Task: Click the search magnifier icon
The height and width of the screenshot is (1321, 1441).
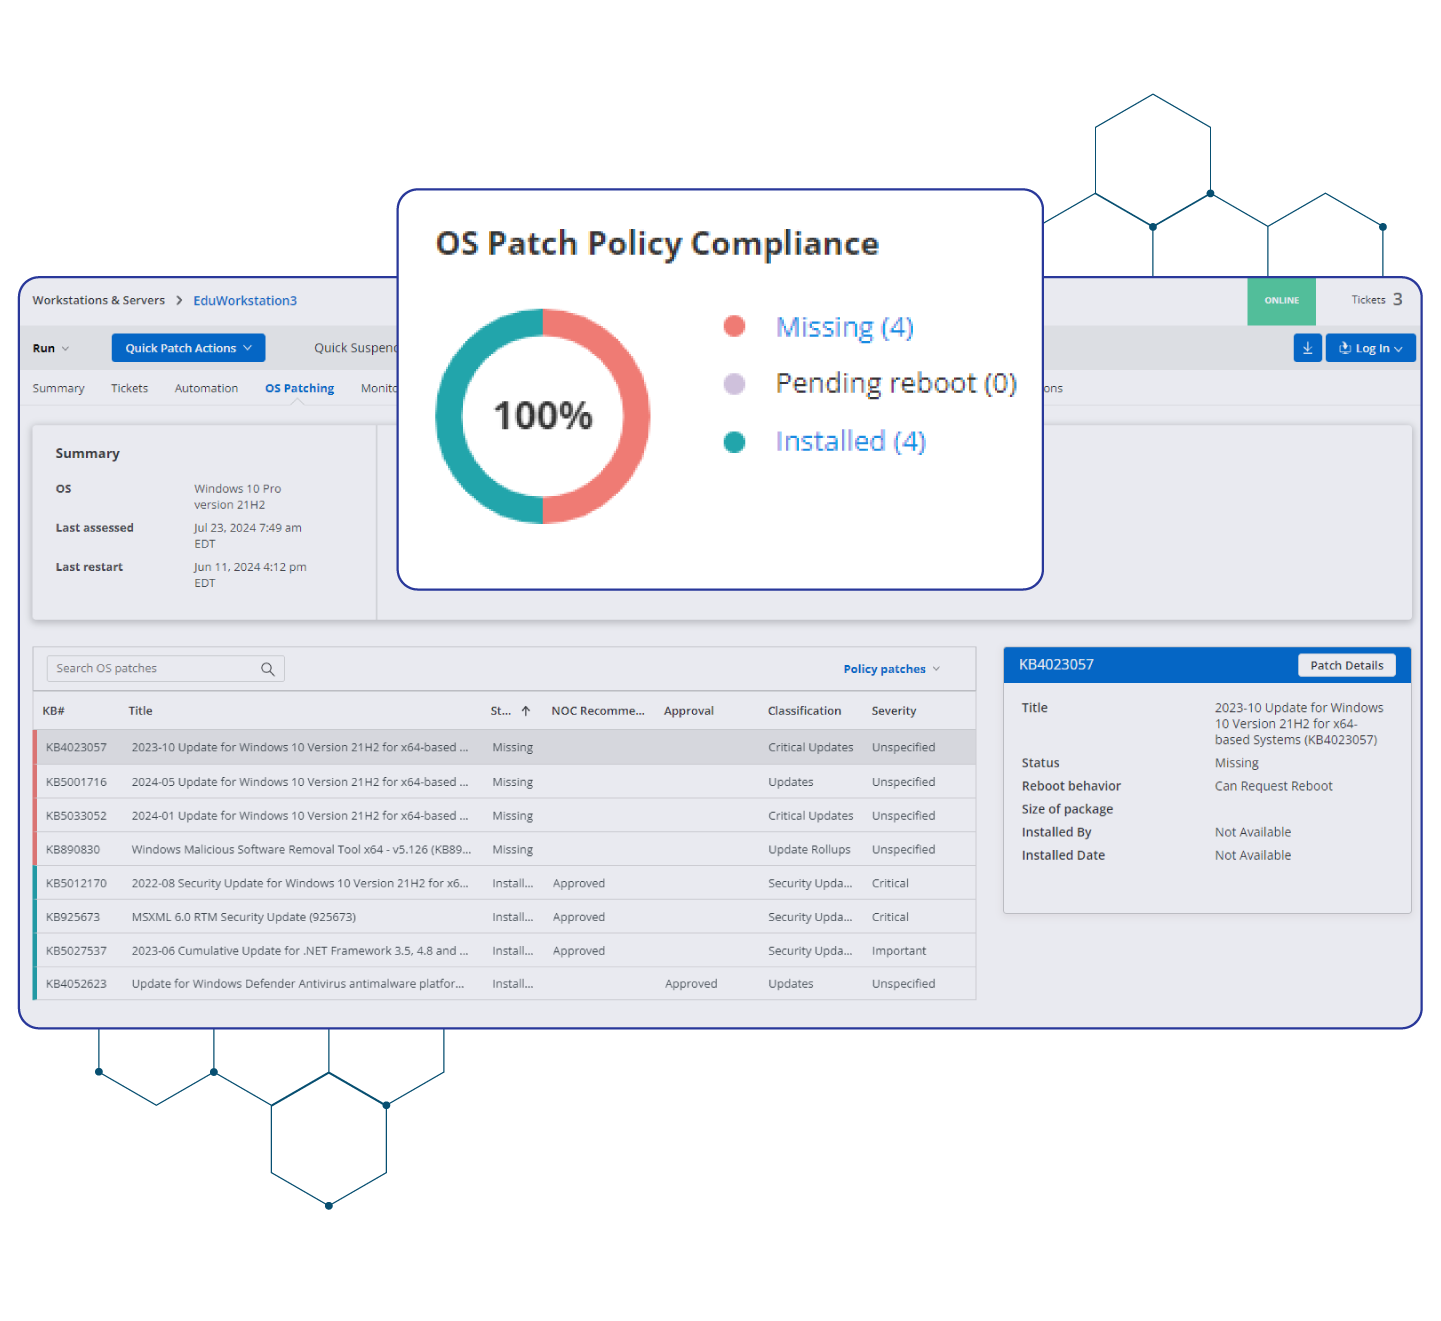Action: pos(268,669)
